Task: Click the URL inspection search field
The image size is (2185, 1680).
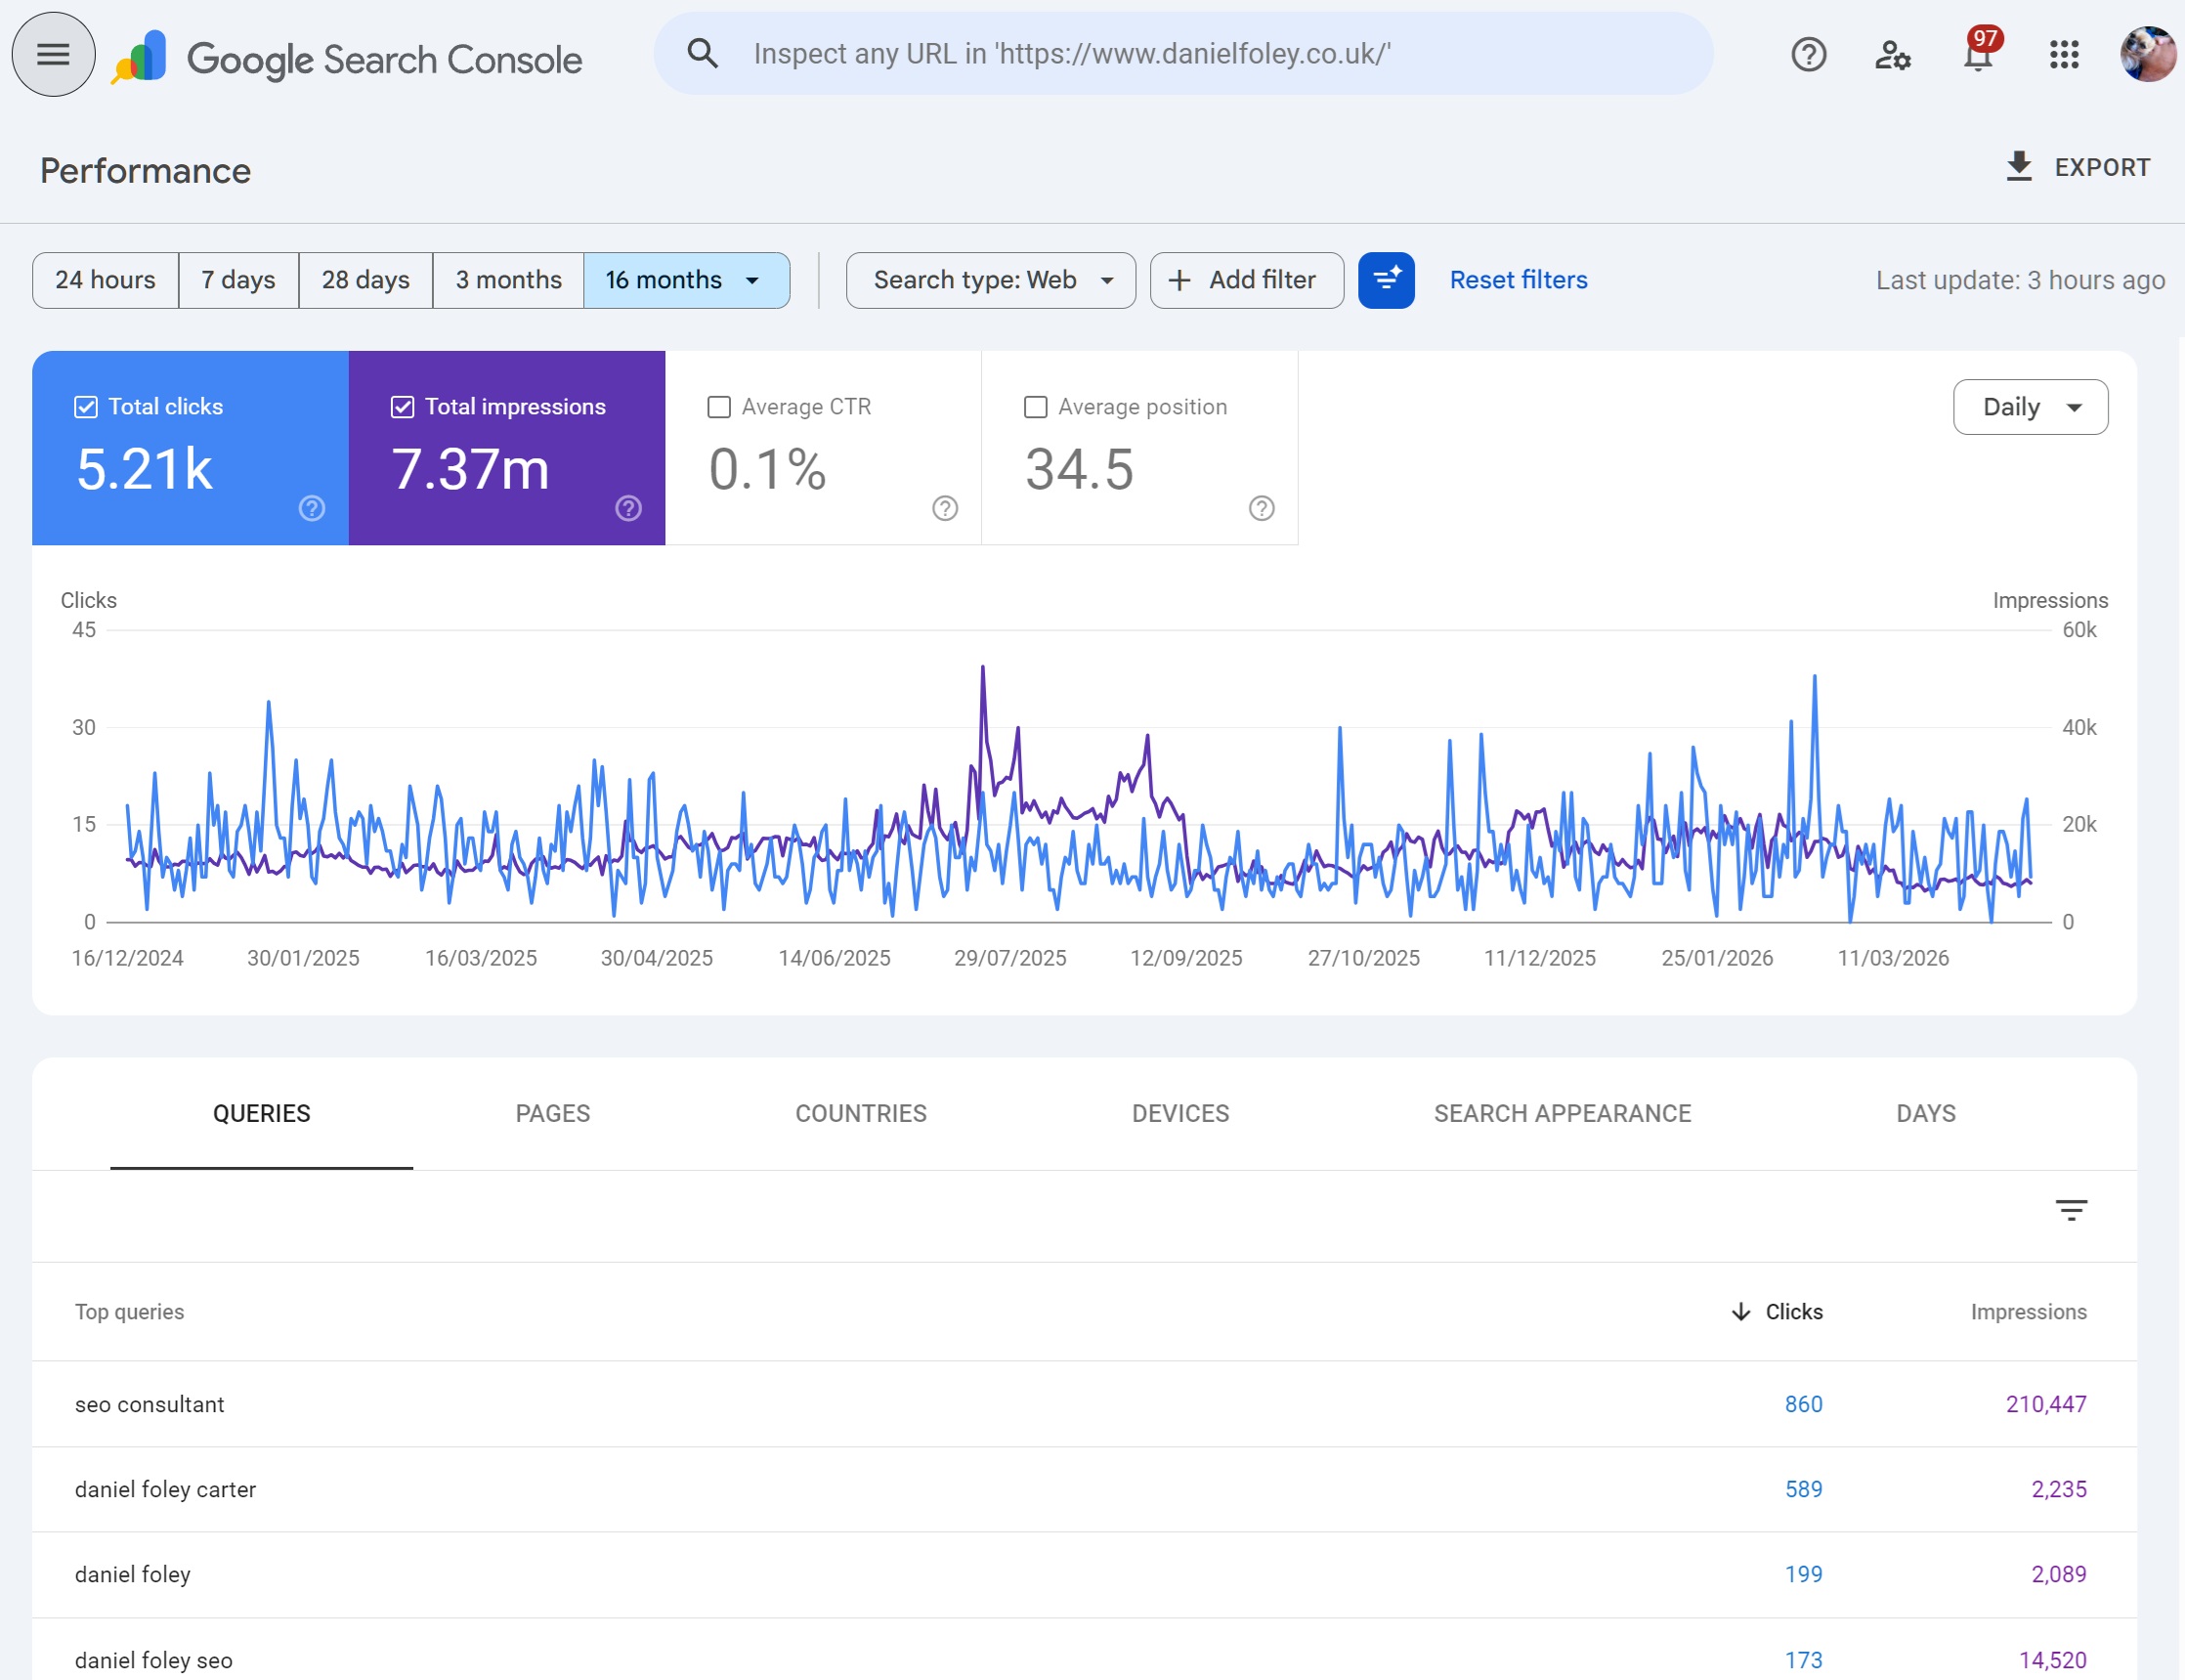Action: coord(1180,53)
